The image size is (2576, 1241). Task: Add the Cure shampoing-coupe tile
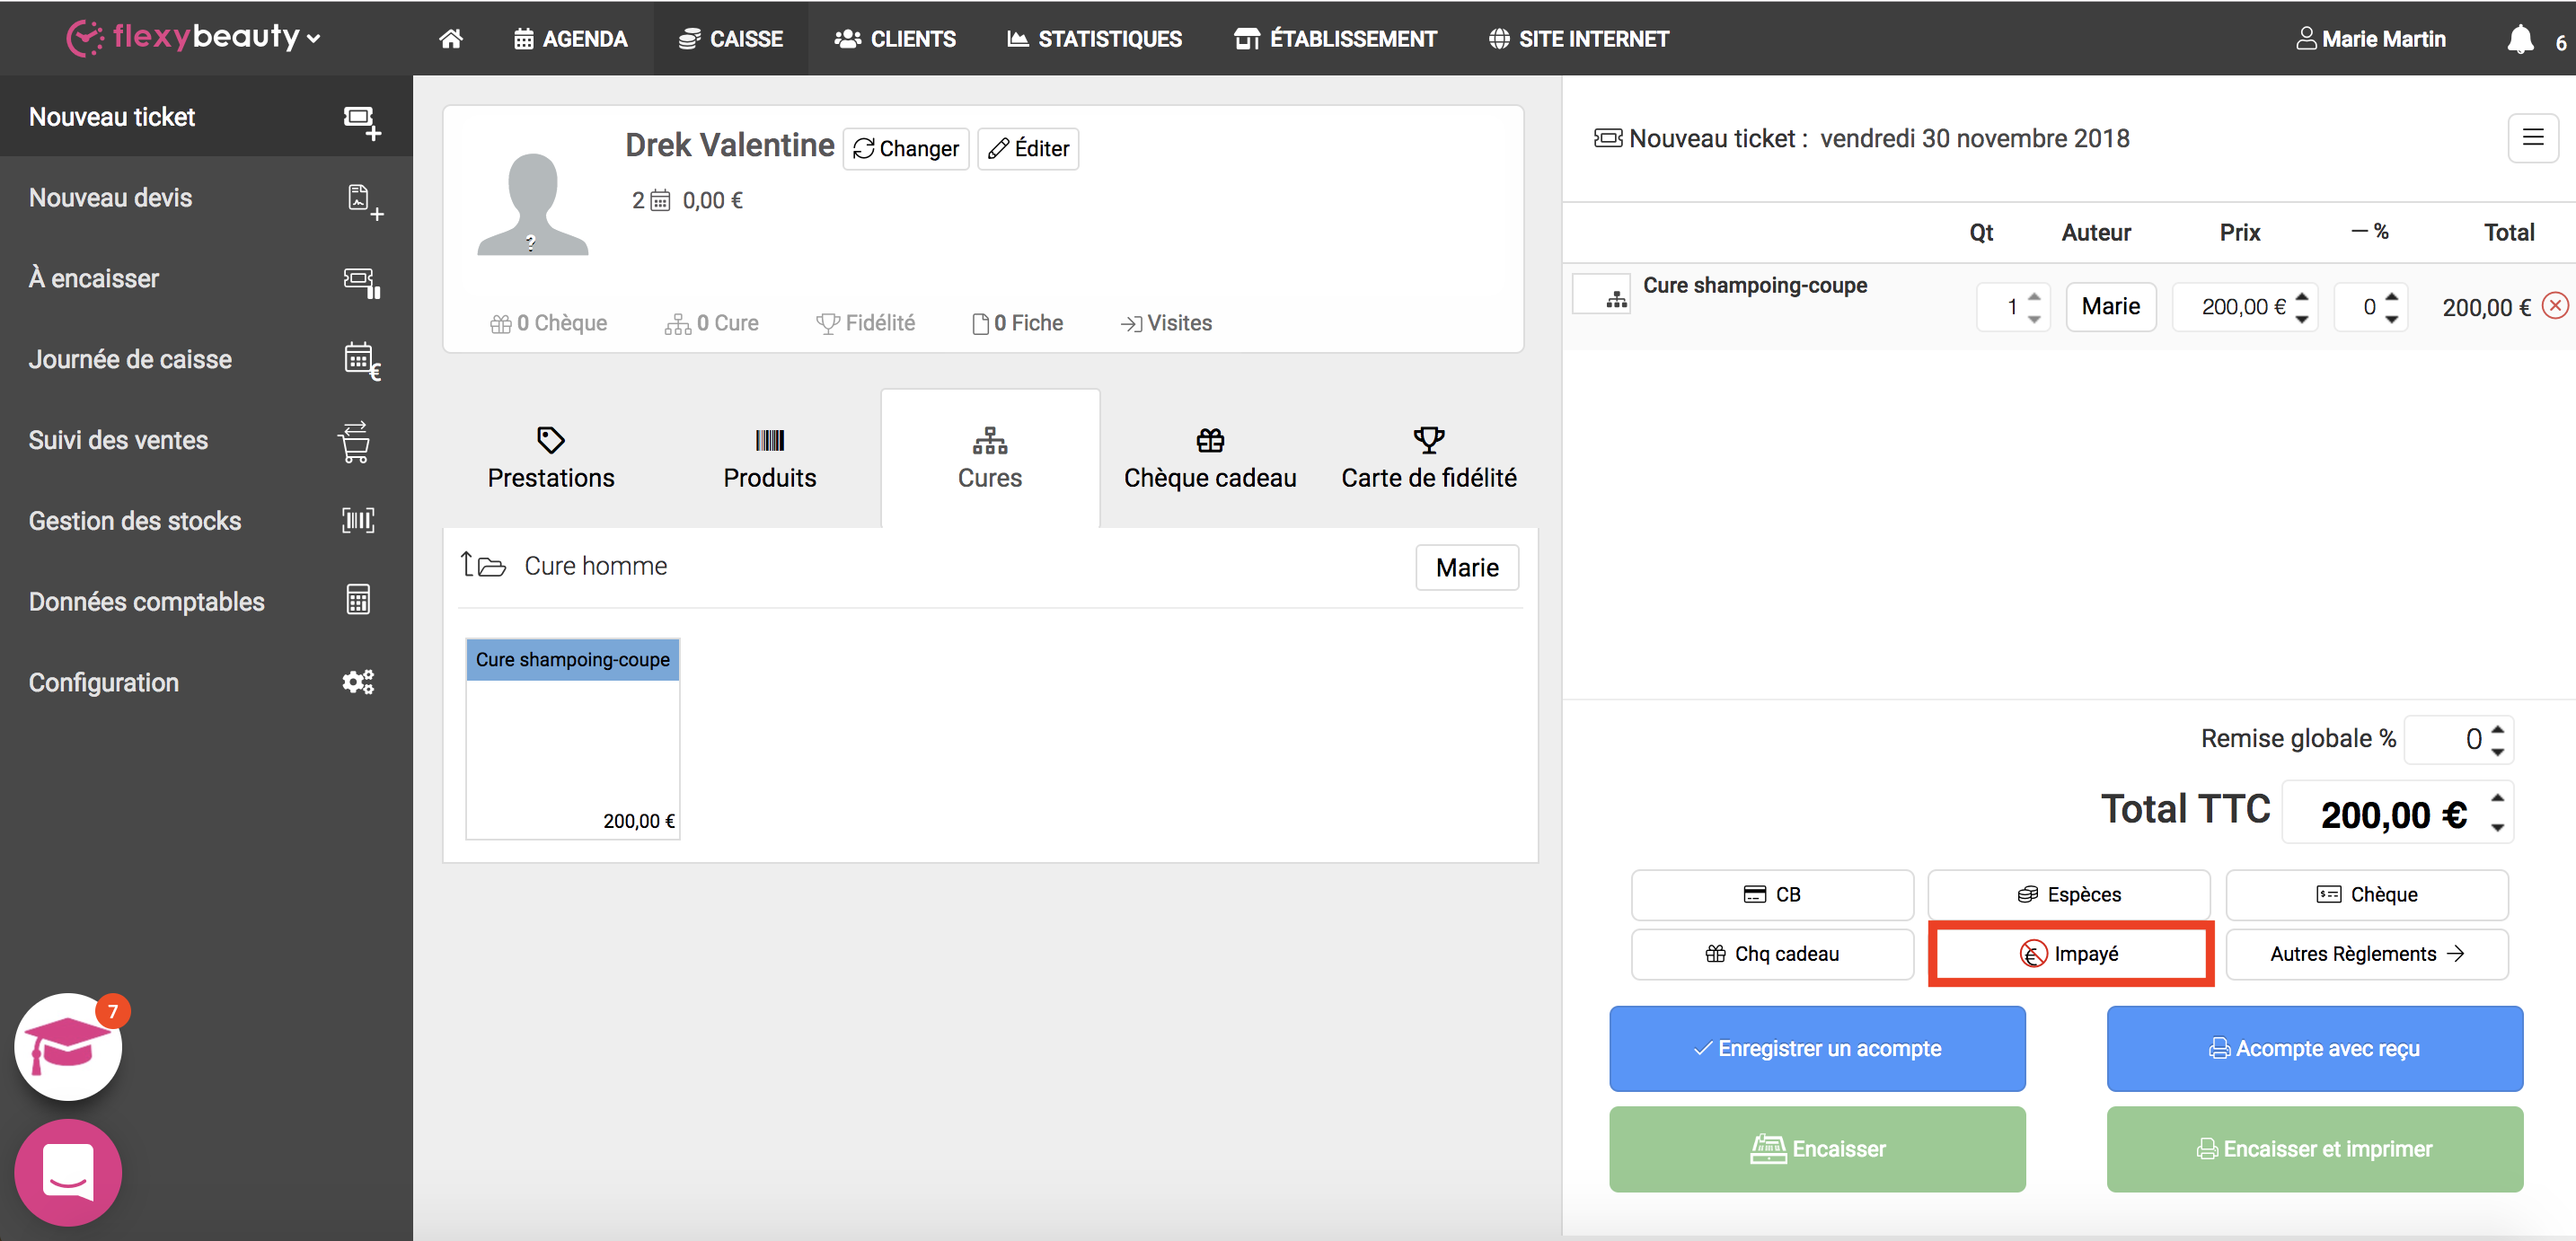(573, 738)
